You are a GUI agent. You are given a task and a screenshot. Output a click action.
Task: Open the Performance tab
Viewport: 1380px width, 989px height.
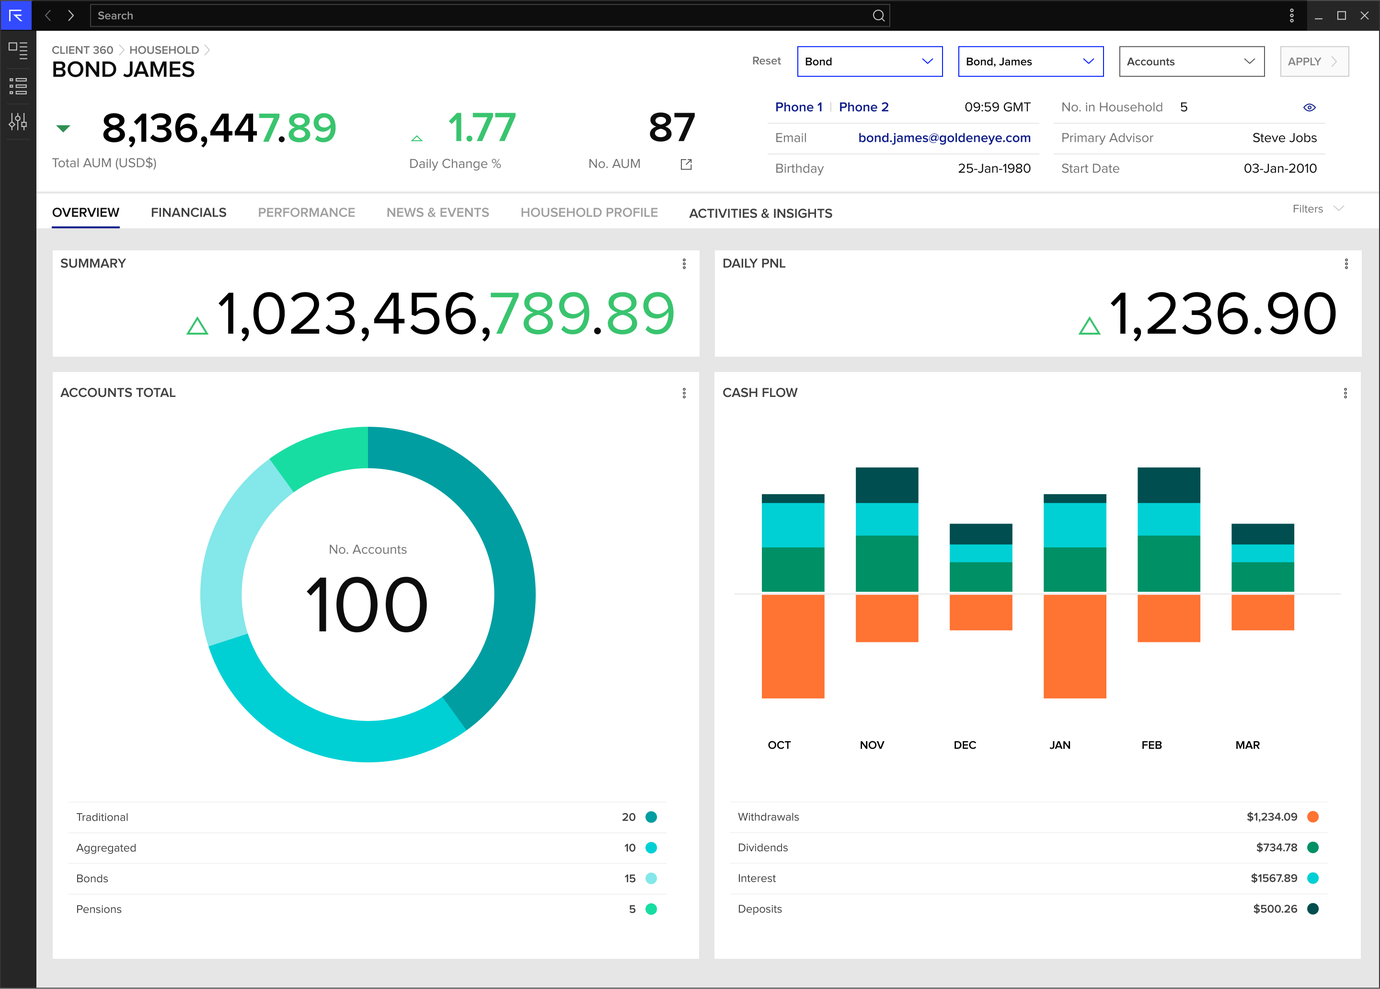pos(307,212)
